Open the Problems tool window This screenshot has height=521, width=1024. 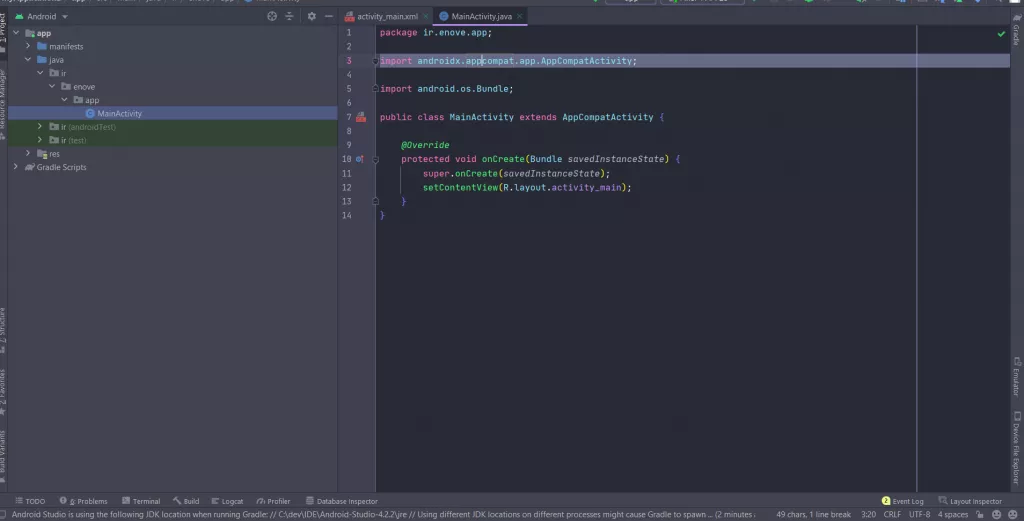click(x=84, y=501)
